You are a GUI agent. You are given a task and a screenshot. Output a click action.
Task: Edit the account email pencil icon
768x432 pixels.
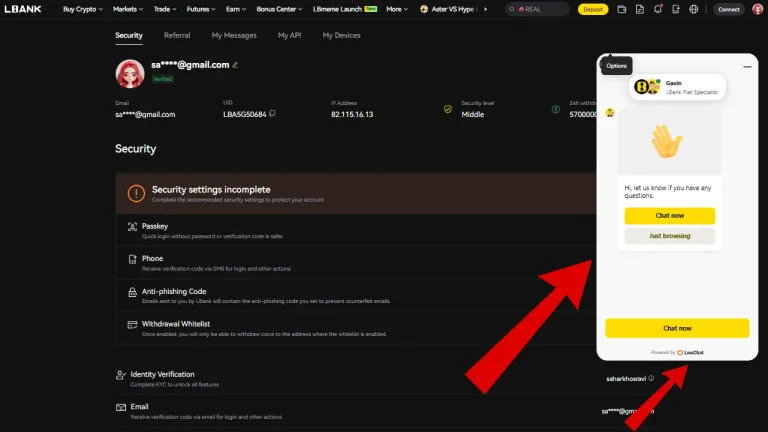pyautogui.click(x=235, y=65)
